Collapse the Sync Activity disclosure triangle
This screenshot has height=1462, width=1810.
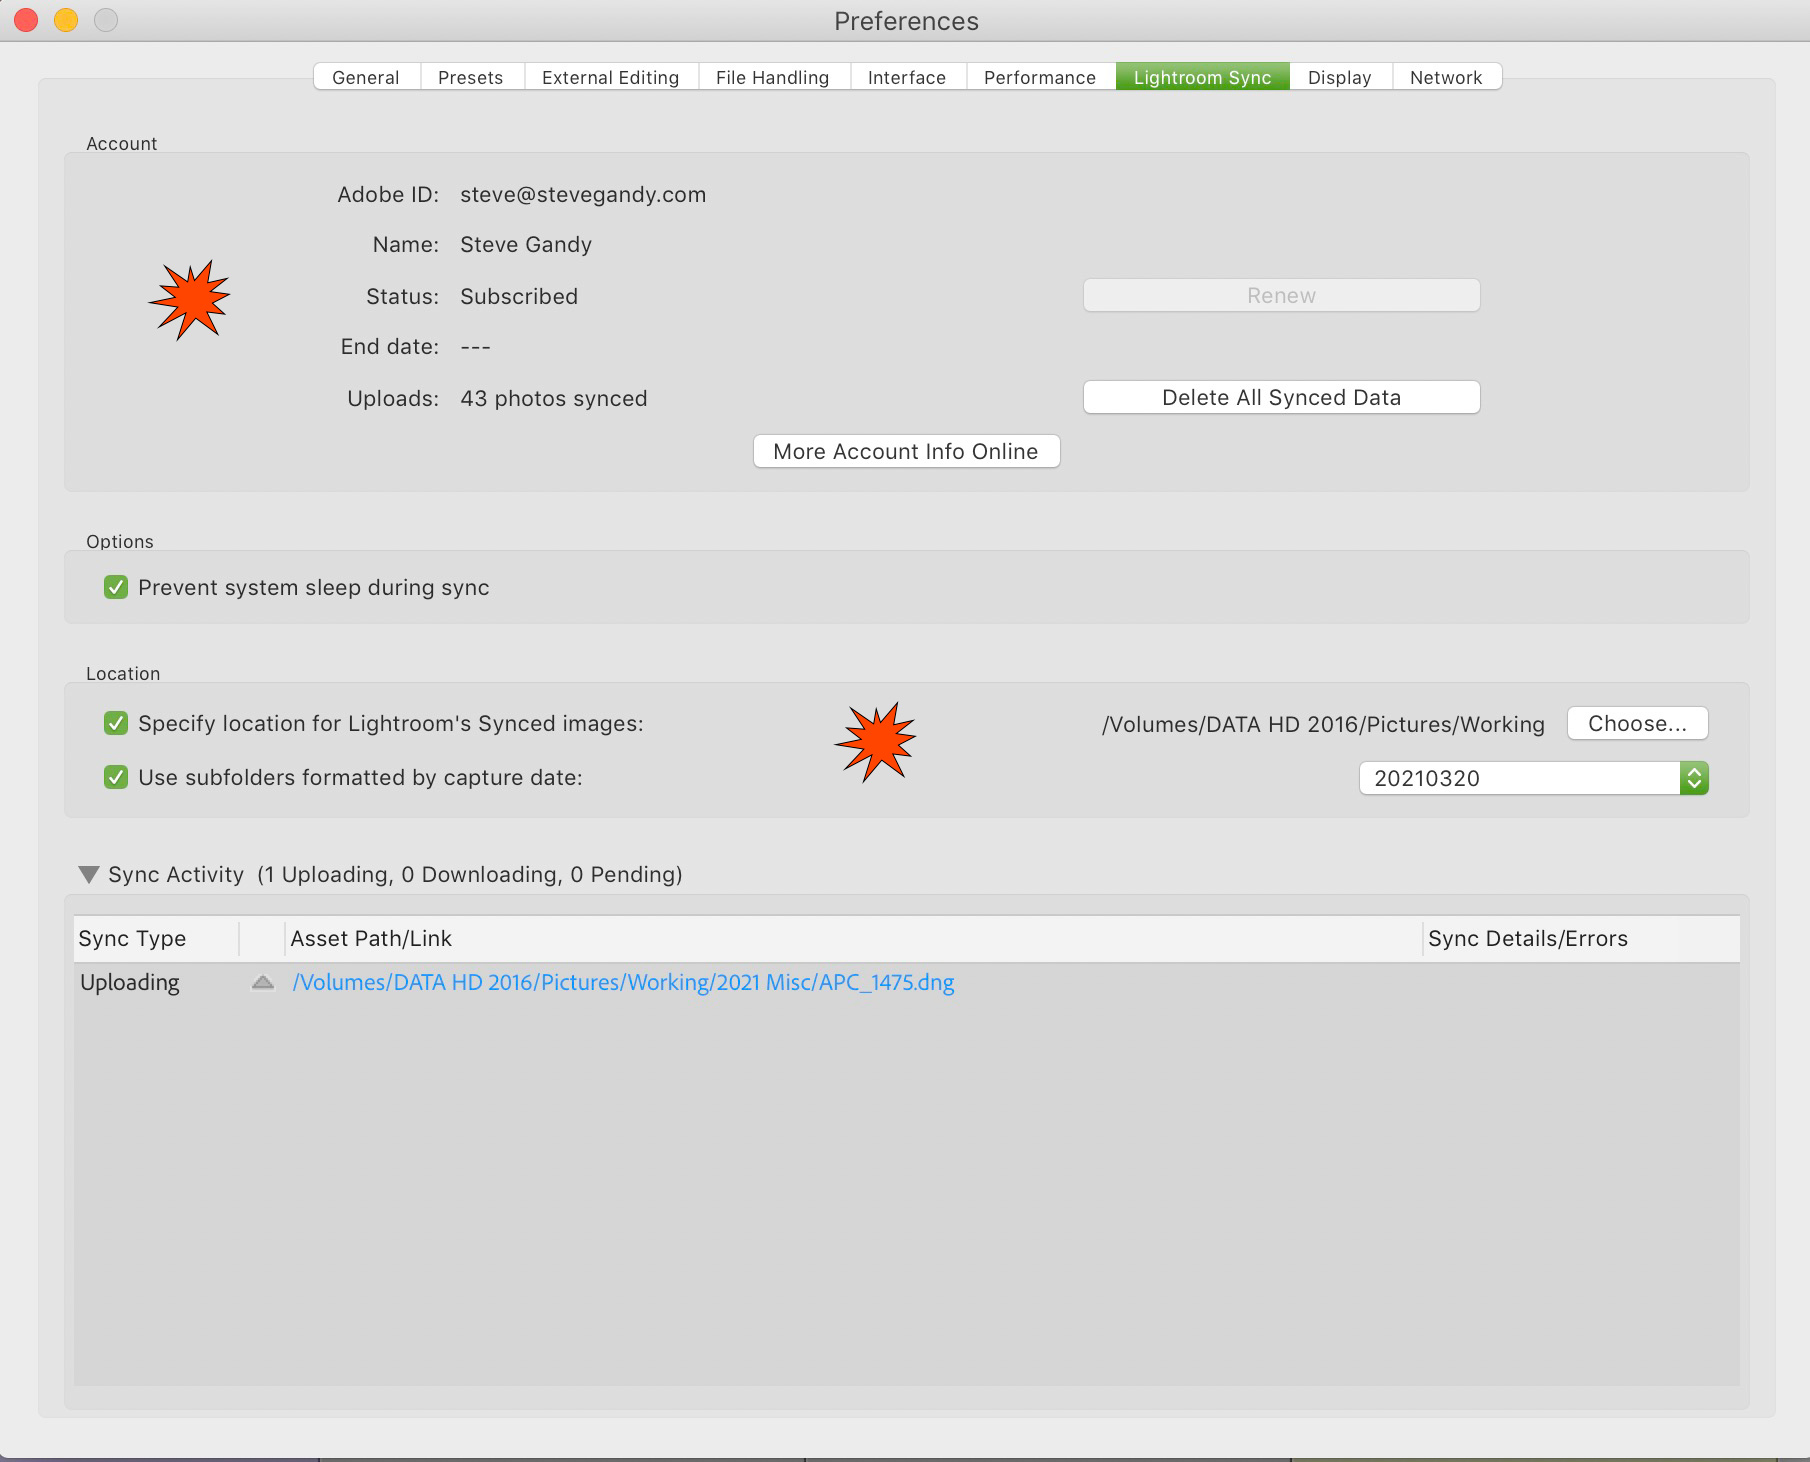tap(89, 875)
